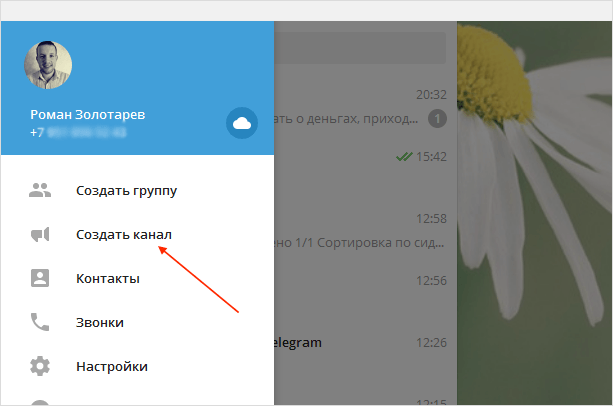This screenshot has width=613, height=406.
Task: Click the group people icon
Action: tap(40, 190)
